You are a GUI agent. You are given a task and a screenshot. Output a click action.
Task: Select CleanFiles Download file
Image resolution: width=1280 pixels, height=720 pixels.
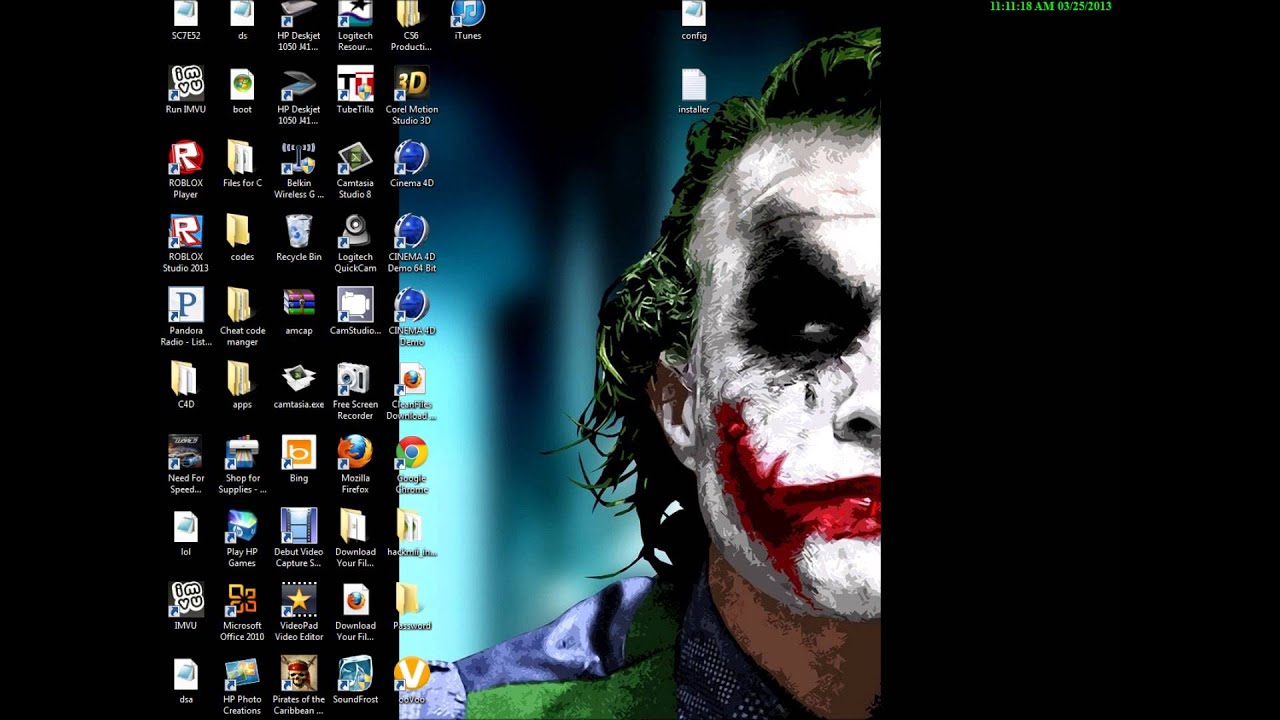[x=412, y=391]
